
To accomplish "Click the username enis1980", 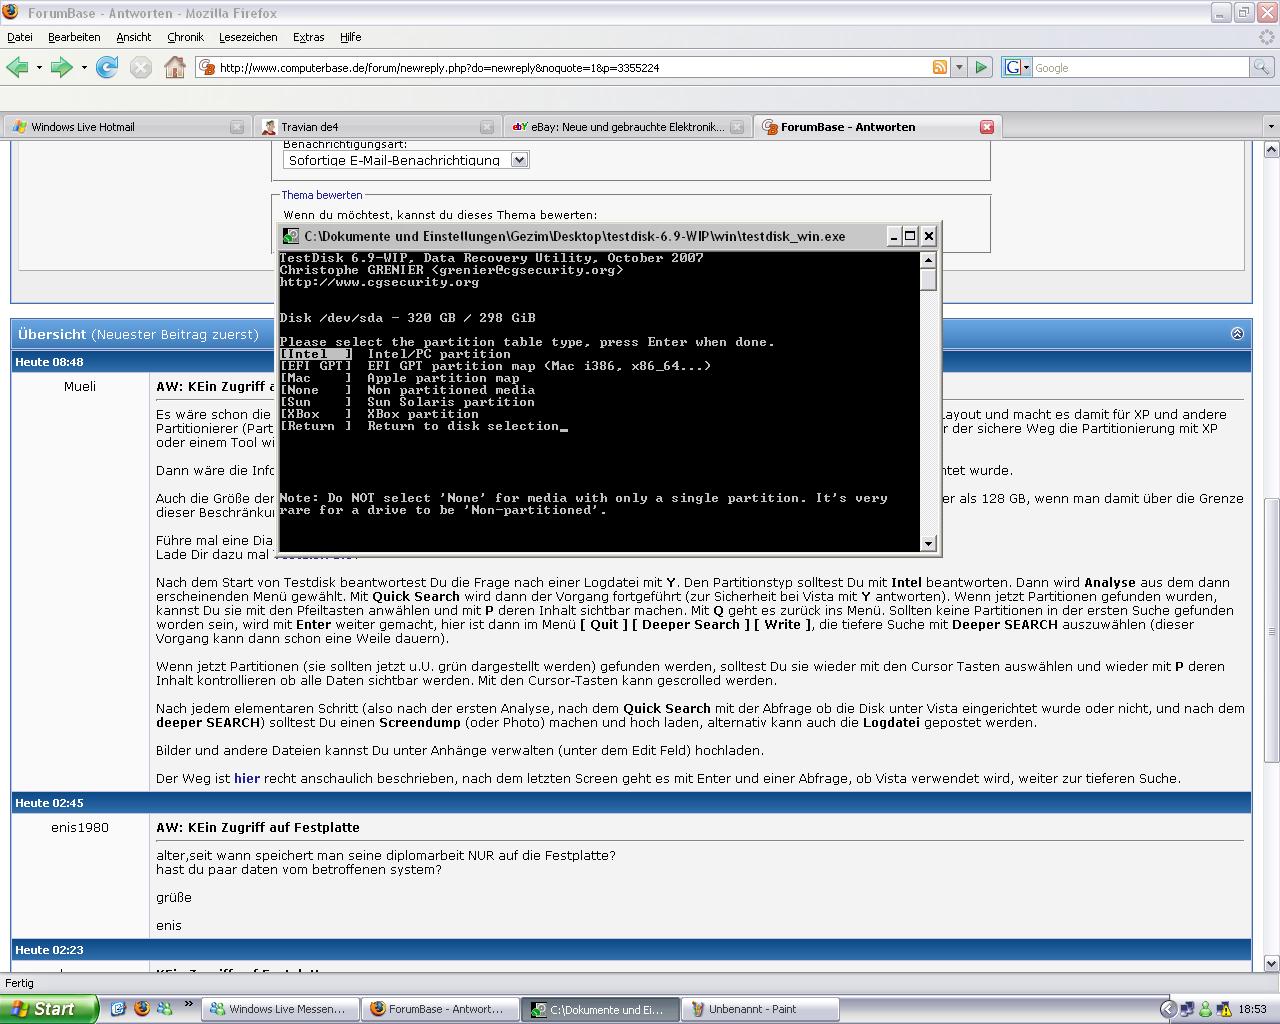I will point(80,827).
